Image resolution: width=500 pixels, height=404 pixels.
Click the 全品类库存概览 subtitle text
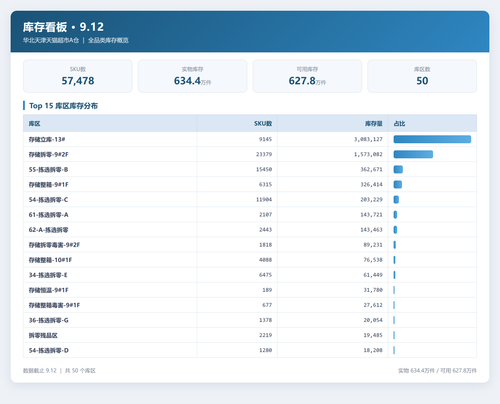pos(108,40)
